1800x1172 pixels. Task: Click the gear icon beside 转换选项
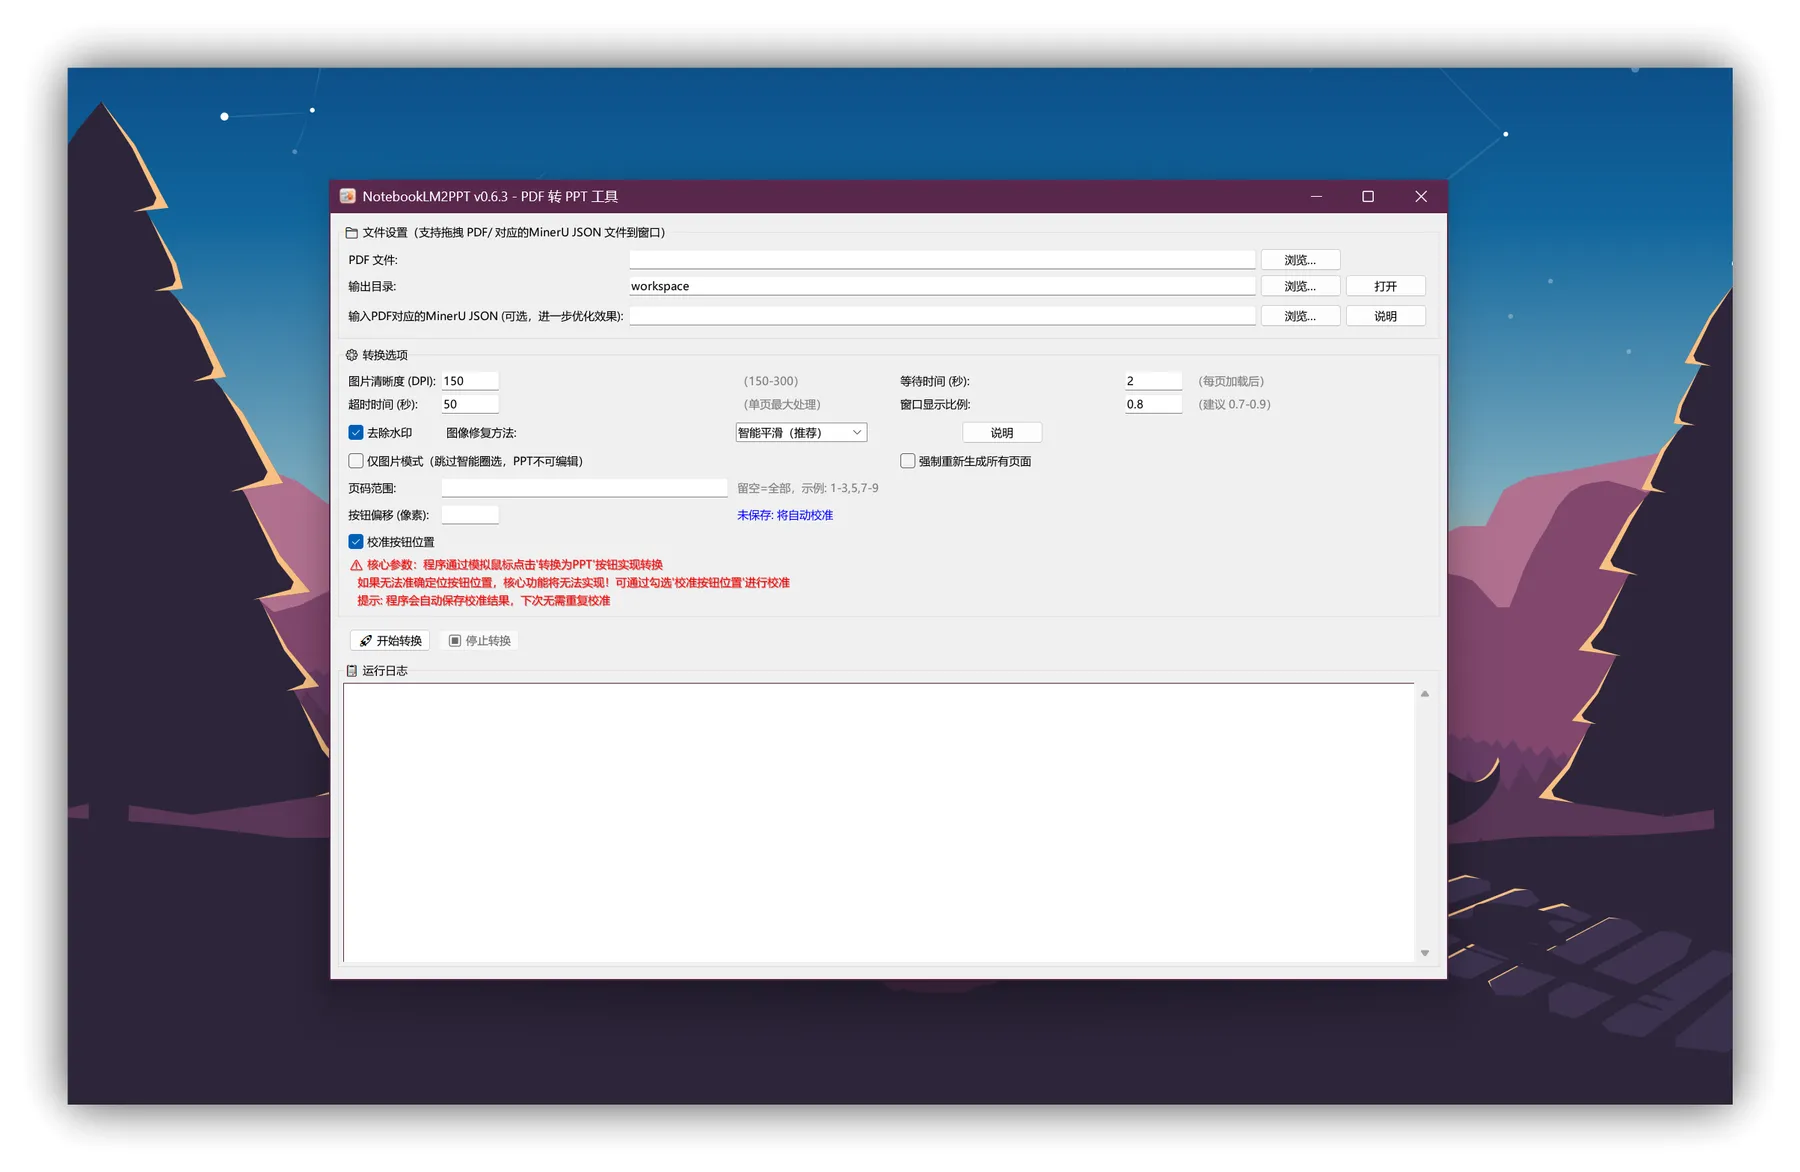(352, 355)
